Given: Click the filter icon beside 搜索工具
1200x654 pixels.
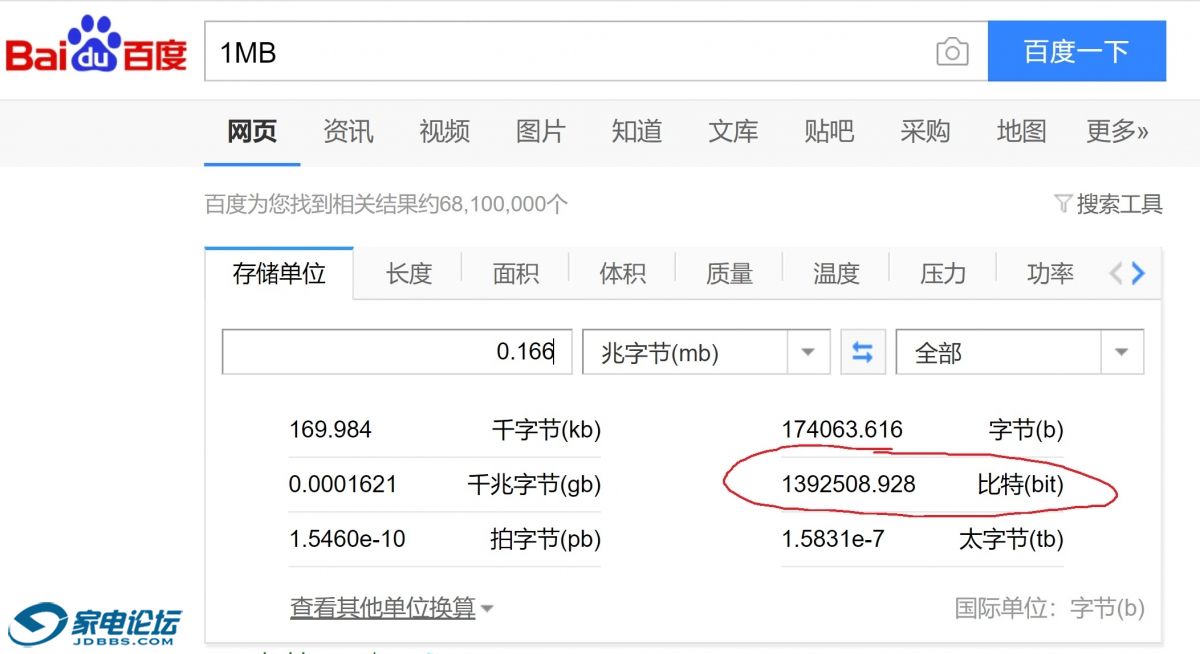Looking at the screenshot, I should pos(1063,204).
